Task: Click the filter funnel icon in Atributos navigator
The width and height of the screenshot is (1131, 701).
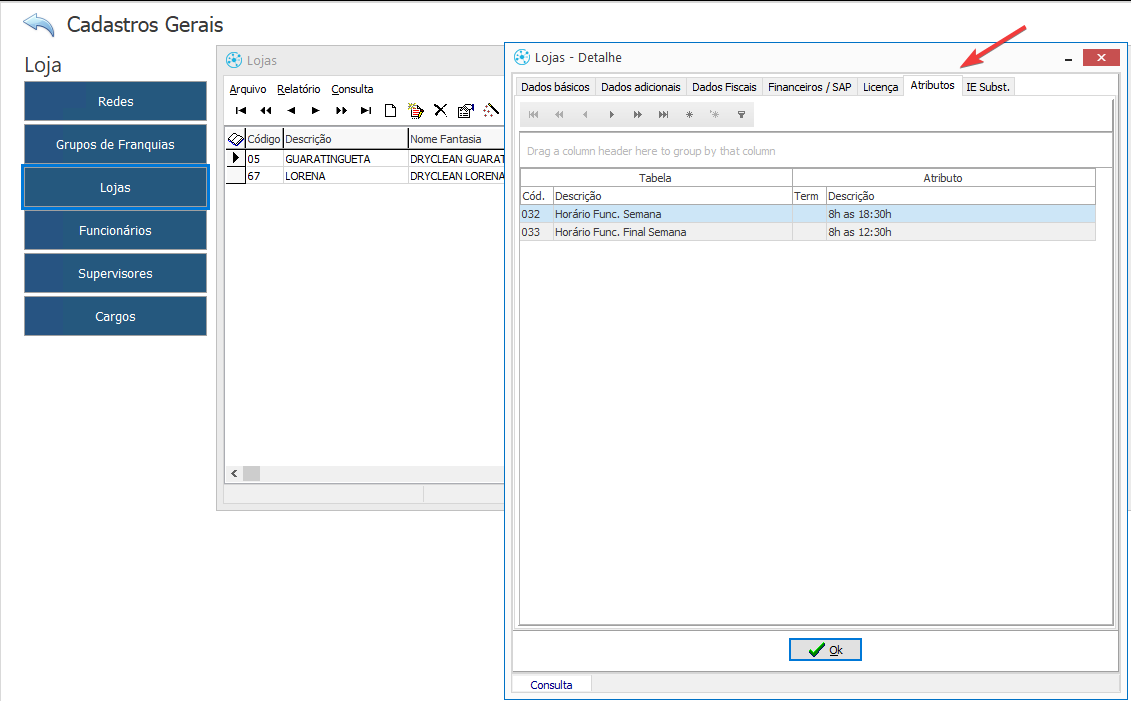Action: click(x=741, y=115)
